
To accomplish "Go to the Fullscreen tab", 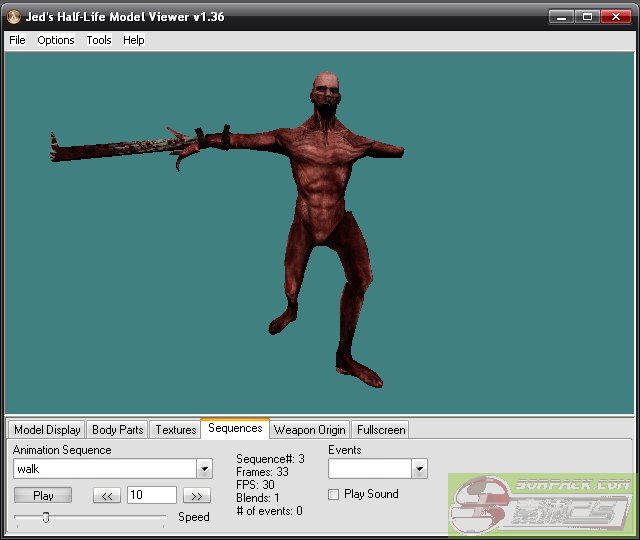I will point(380,430).
